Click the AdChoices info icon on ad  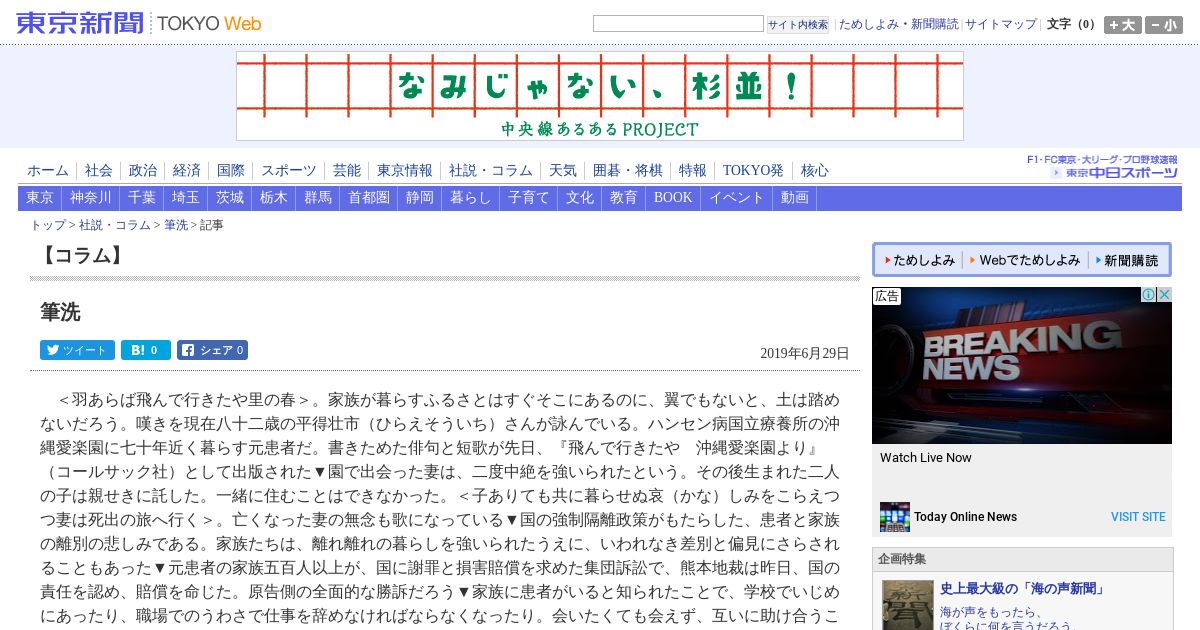[1149, 295]
